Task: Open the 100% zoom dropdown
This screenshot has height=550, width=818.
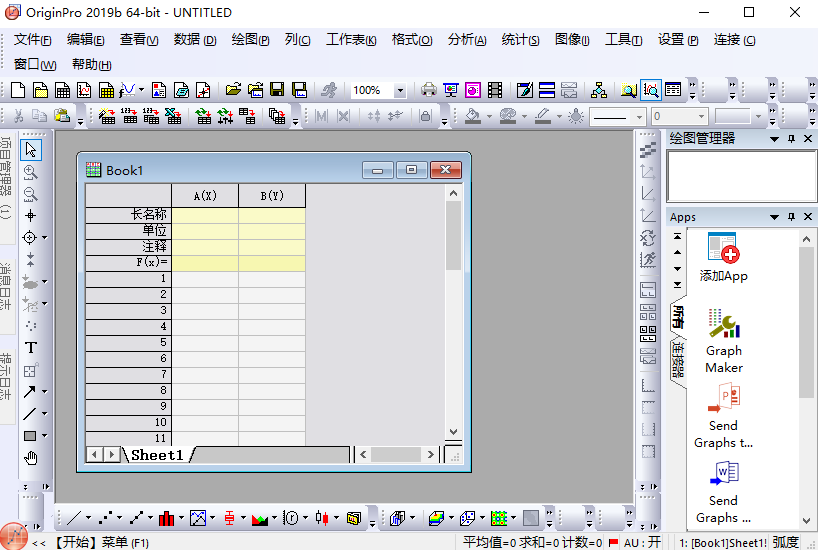Action: [x=400, y=90]
